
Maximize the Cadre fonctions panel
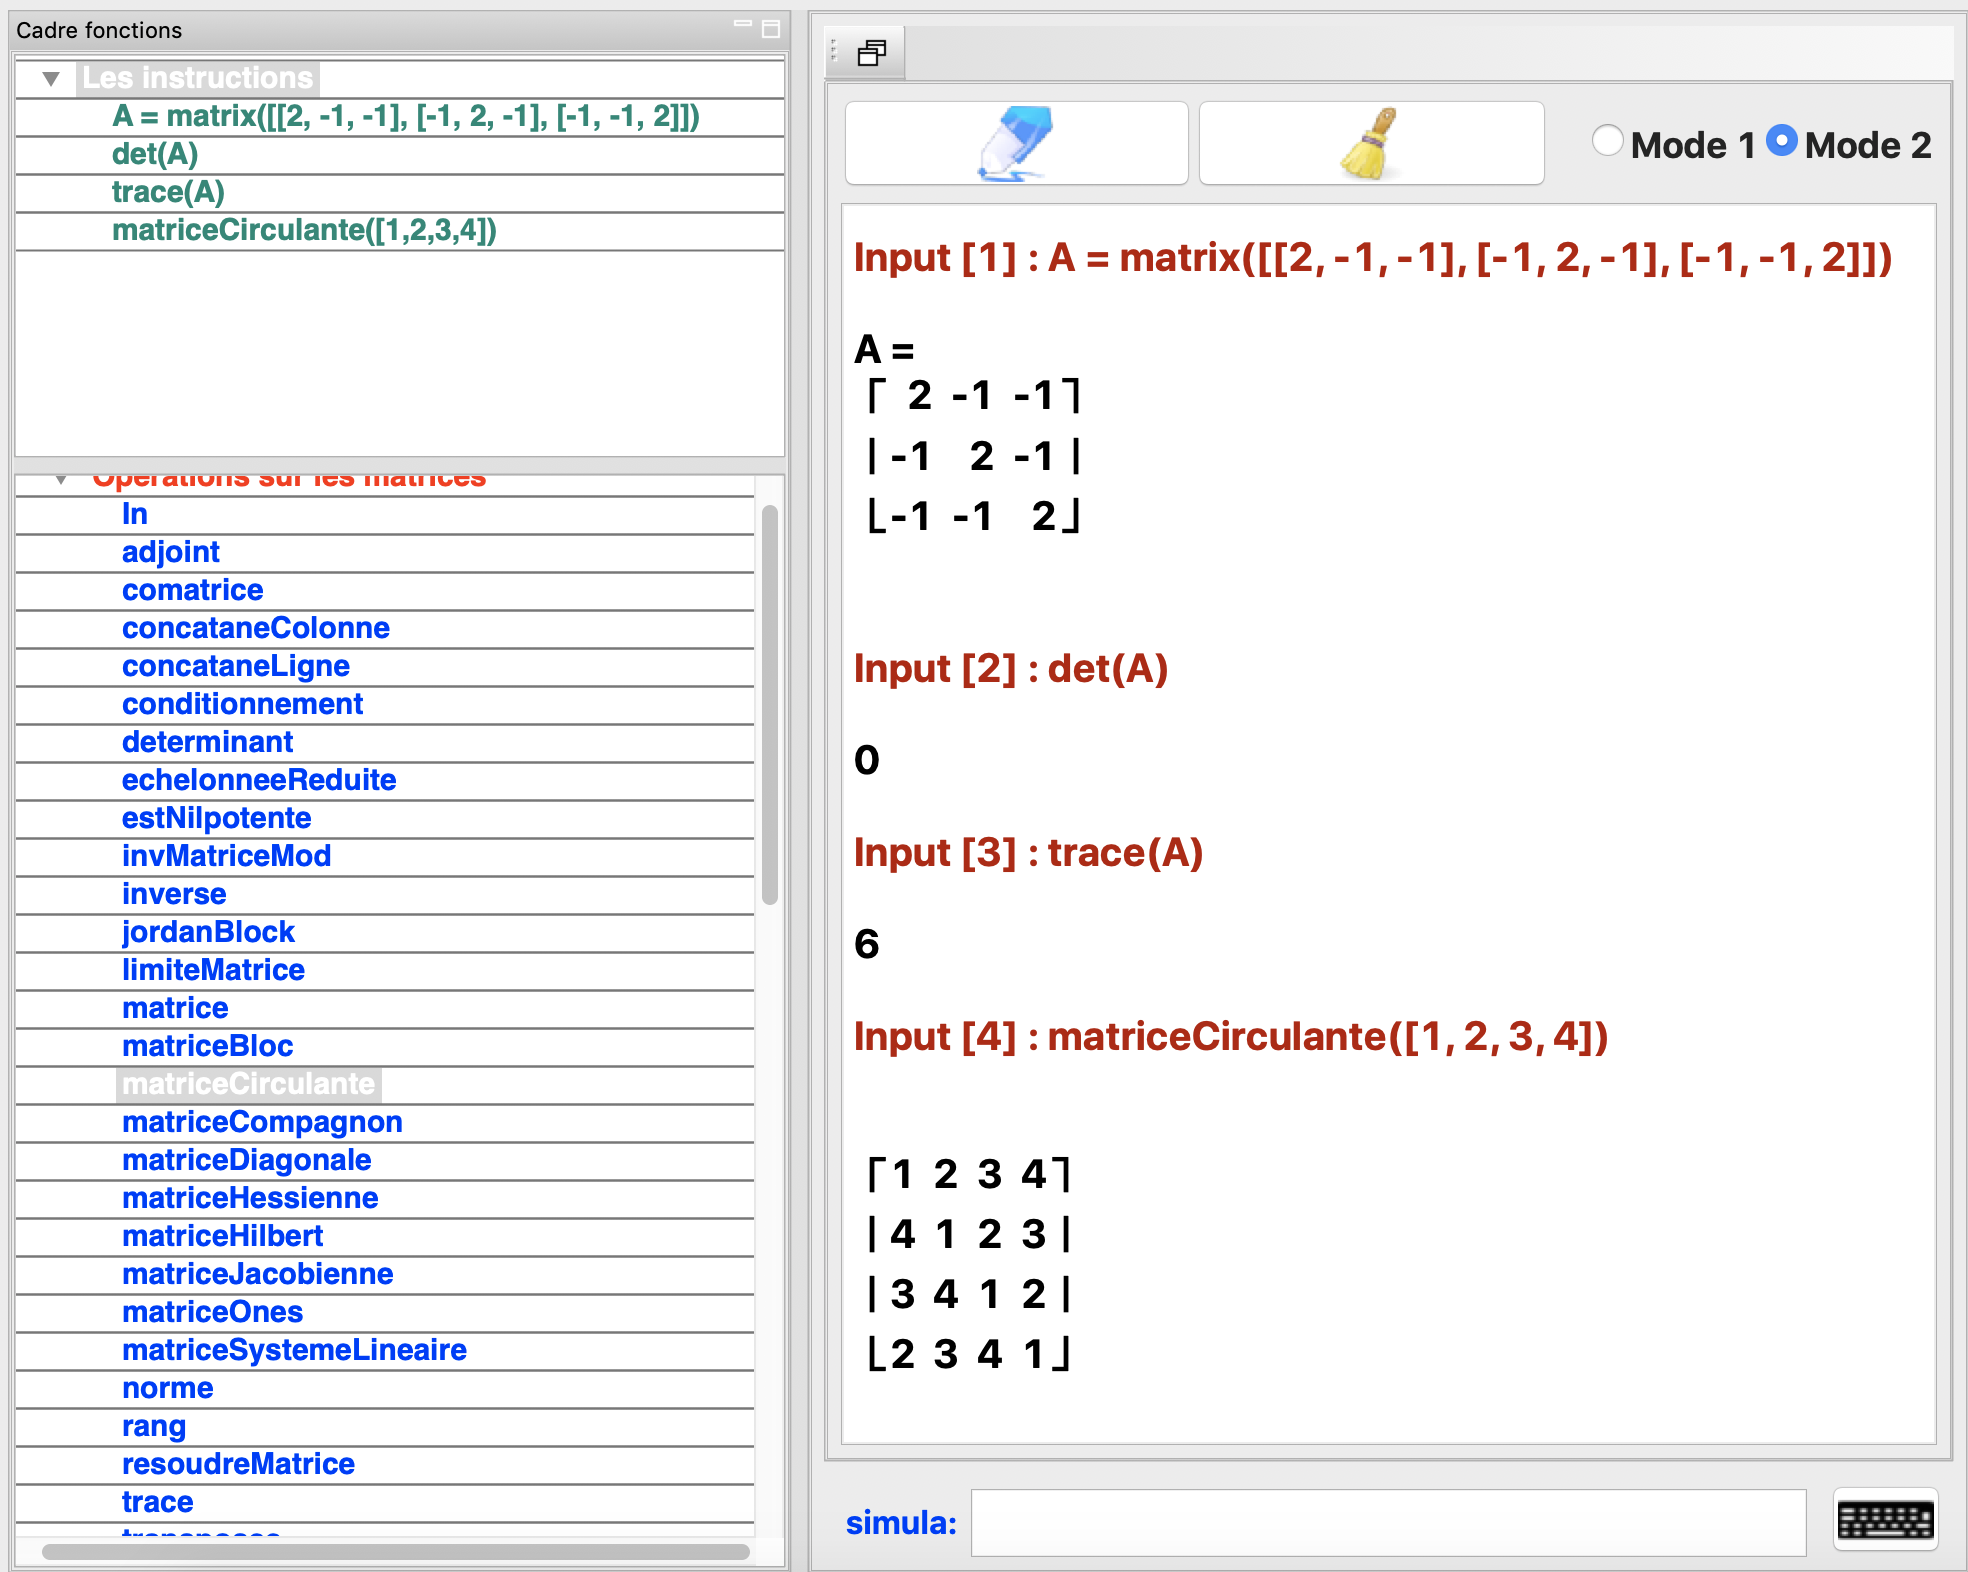770,29
